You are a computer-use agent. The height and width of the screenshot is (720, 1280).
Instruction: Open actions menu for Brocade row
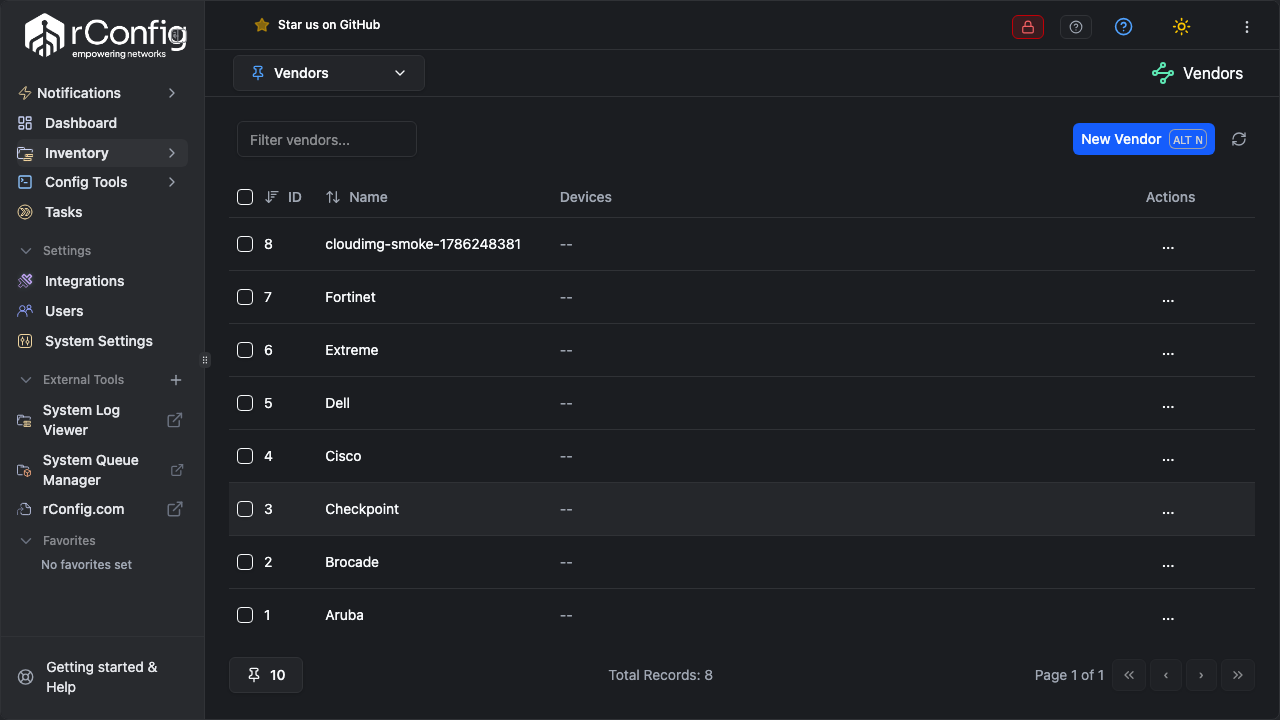[1168, 563]
